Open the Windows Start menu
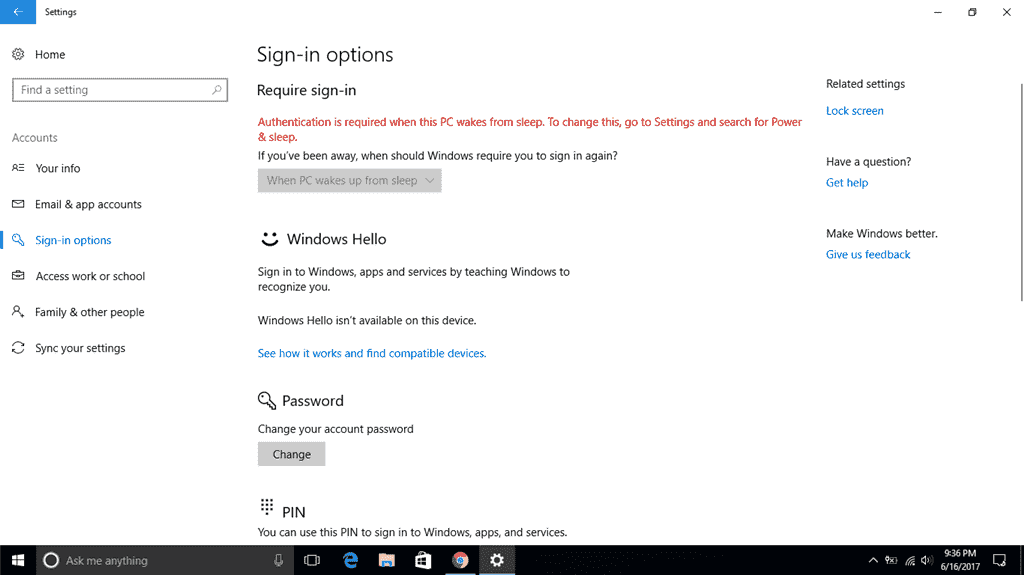Image resolution: width=1024 pixels, height=575 pixels. point(18,560)
